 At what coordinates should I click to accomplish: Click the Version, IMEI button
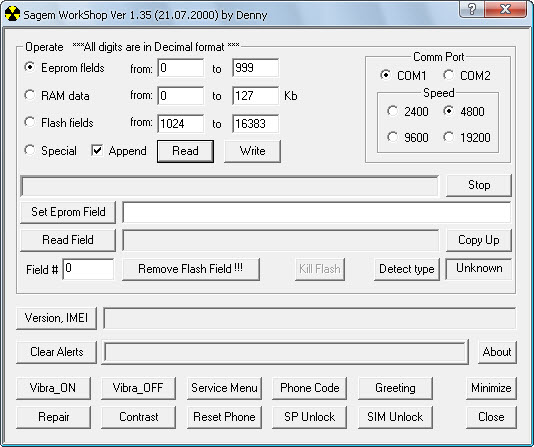click(57, 318)
